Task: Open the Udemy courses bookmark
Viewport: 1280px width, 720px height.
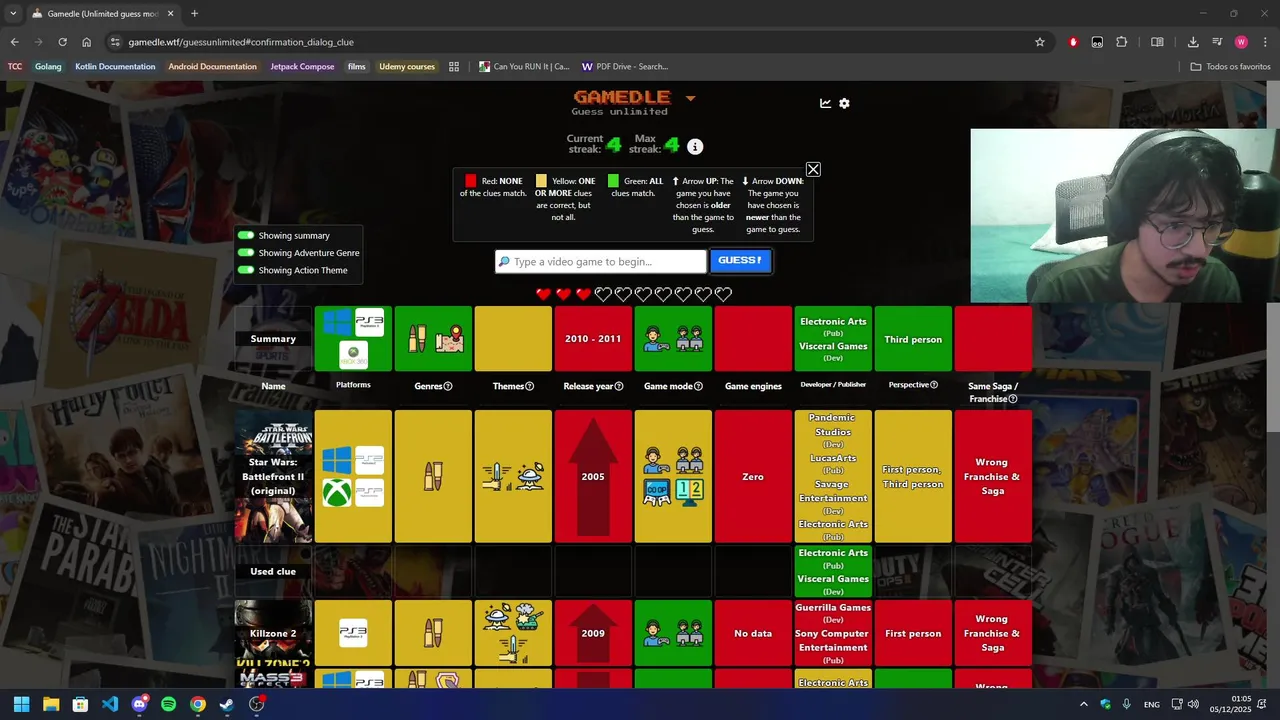Action: [x=407, y=67]
